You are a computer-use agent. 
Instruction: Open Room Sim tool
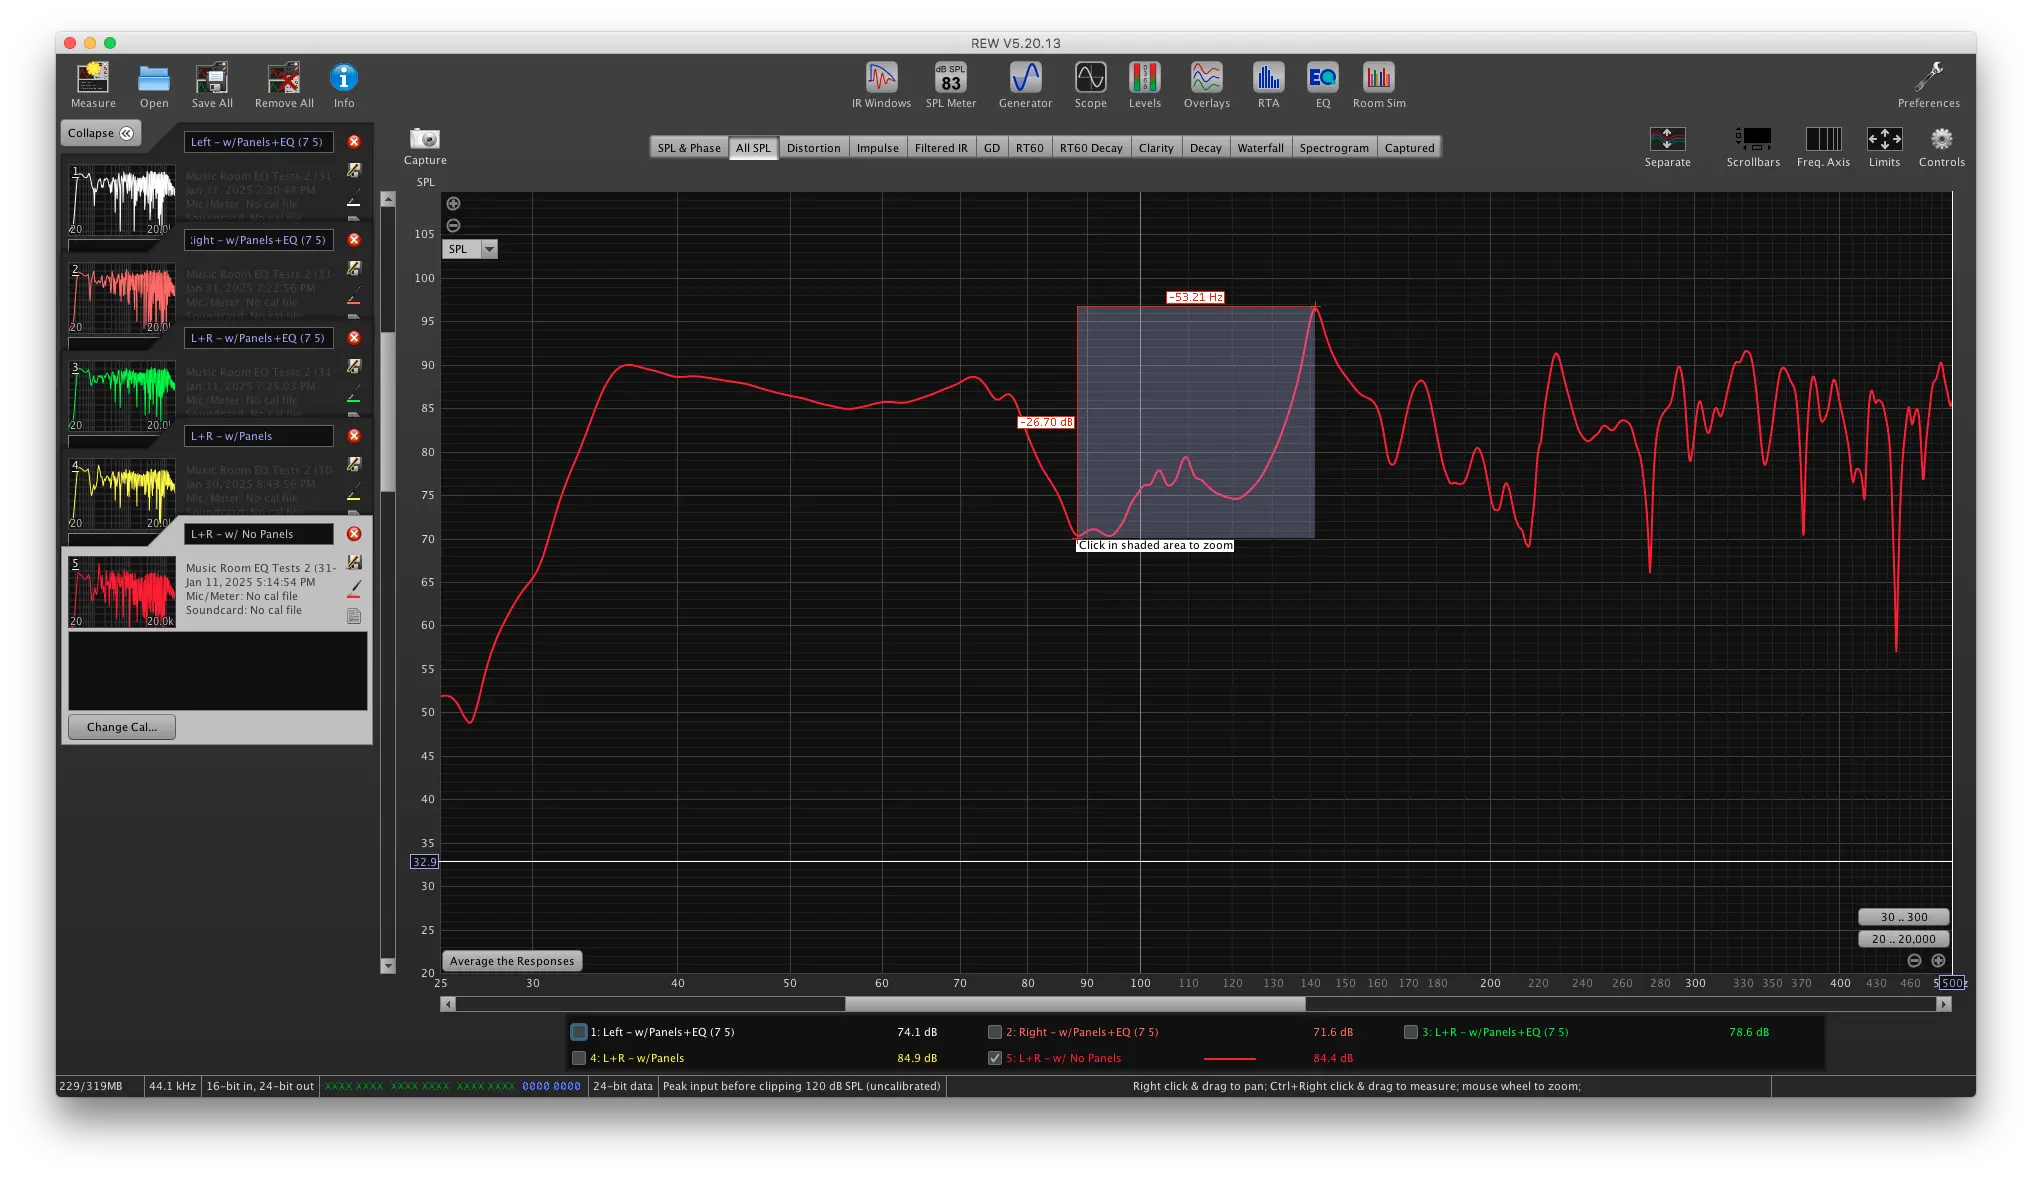click(x=1378, y=78)
